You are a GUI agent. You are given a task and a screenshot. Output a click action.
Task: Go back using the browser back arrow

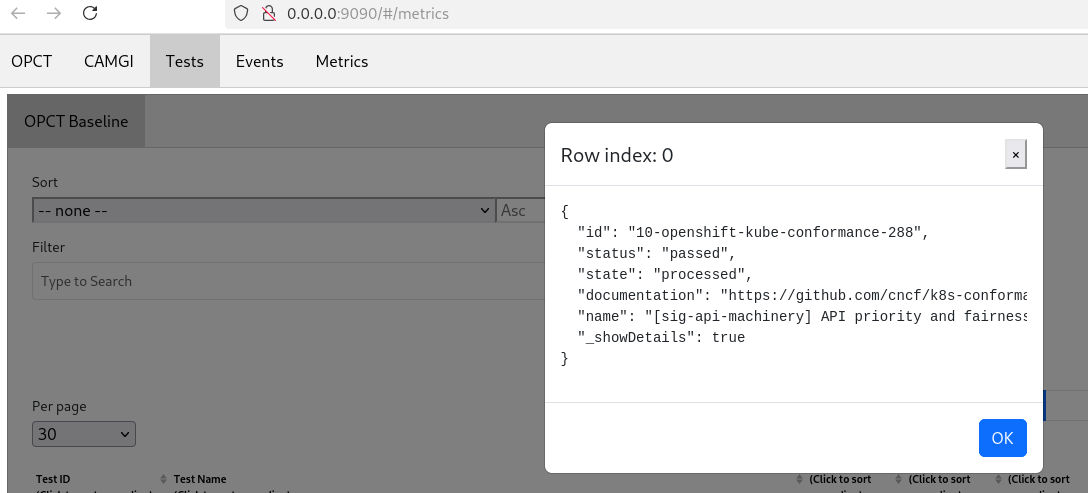pos(19,14)
